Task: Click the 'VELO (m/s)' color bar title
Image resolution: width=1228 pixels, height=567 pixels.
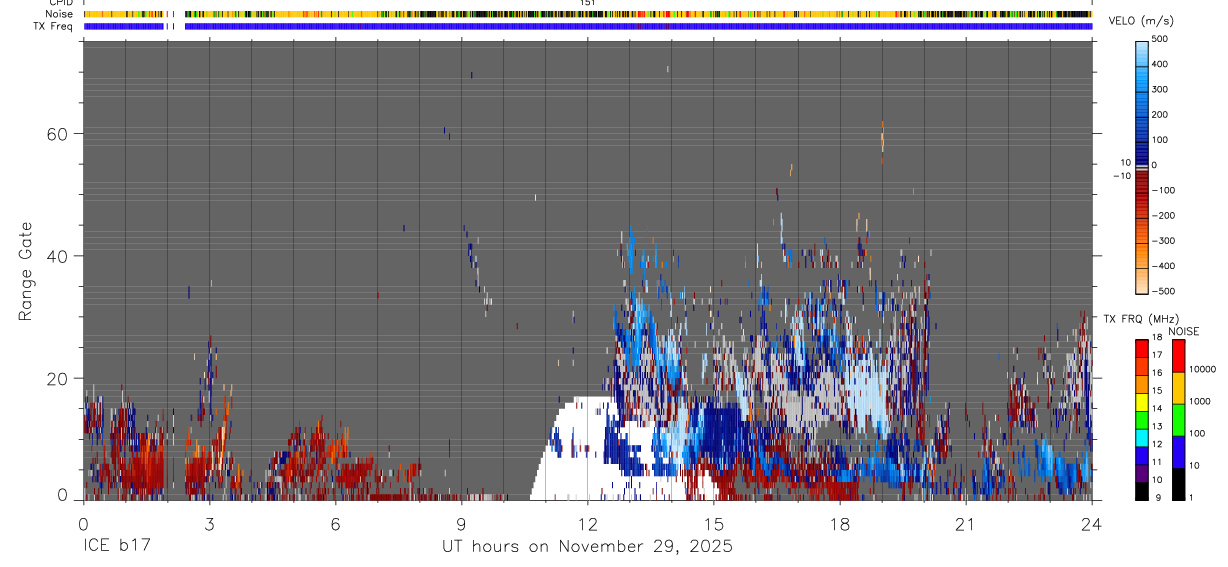Action: 1141,21
